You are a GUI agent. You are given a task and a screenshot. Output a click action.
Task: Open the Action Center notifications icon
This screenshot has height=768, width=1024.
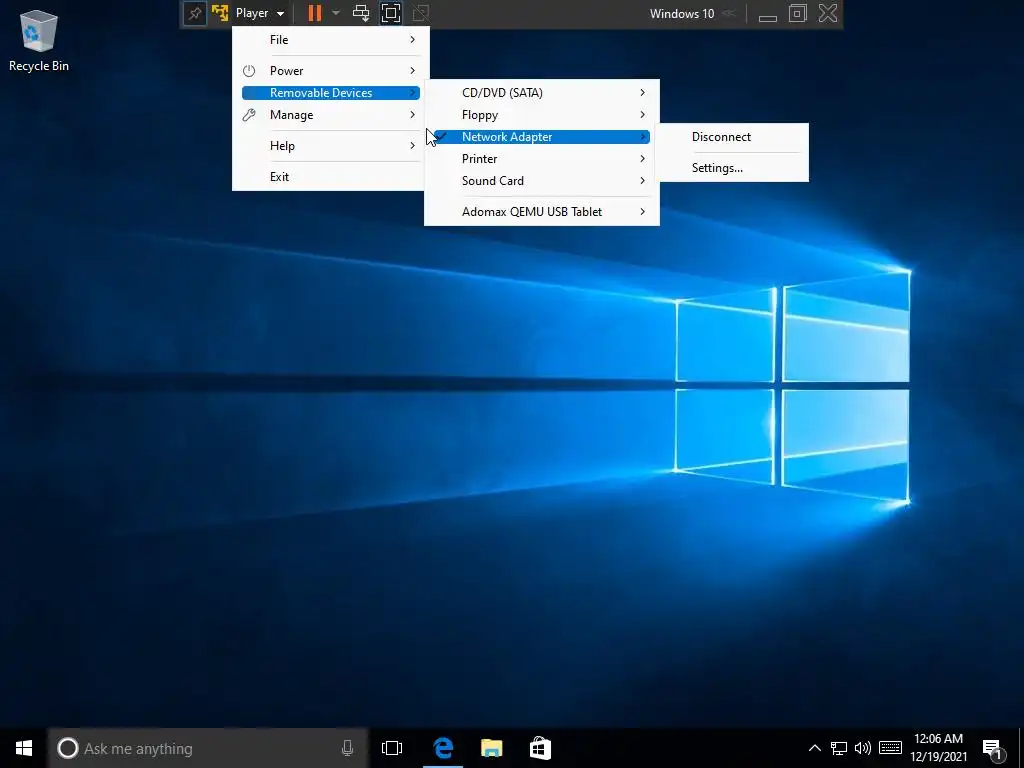click(x=992, y=749)
